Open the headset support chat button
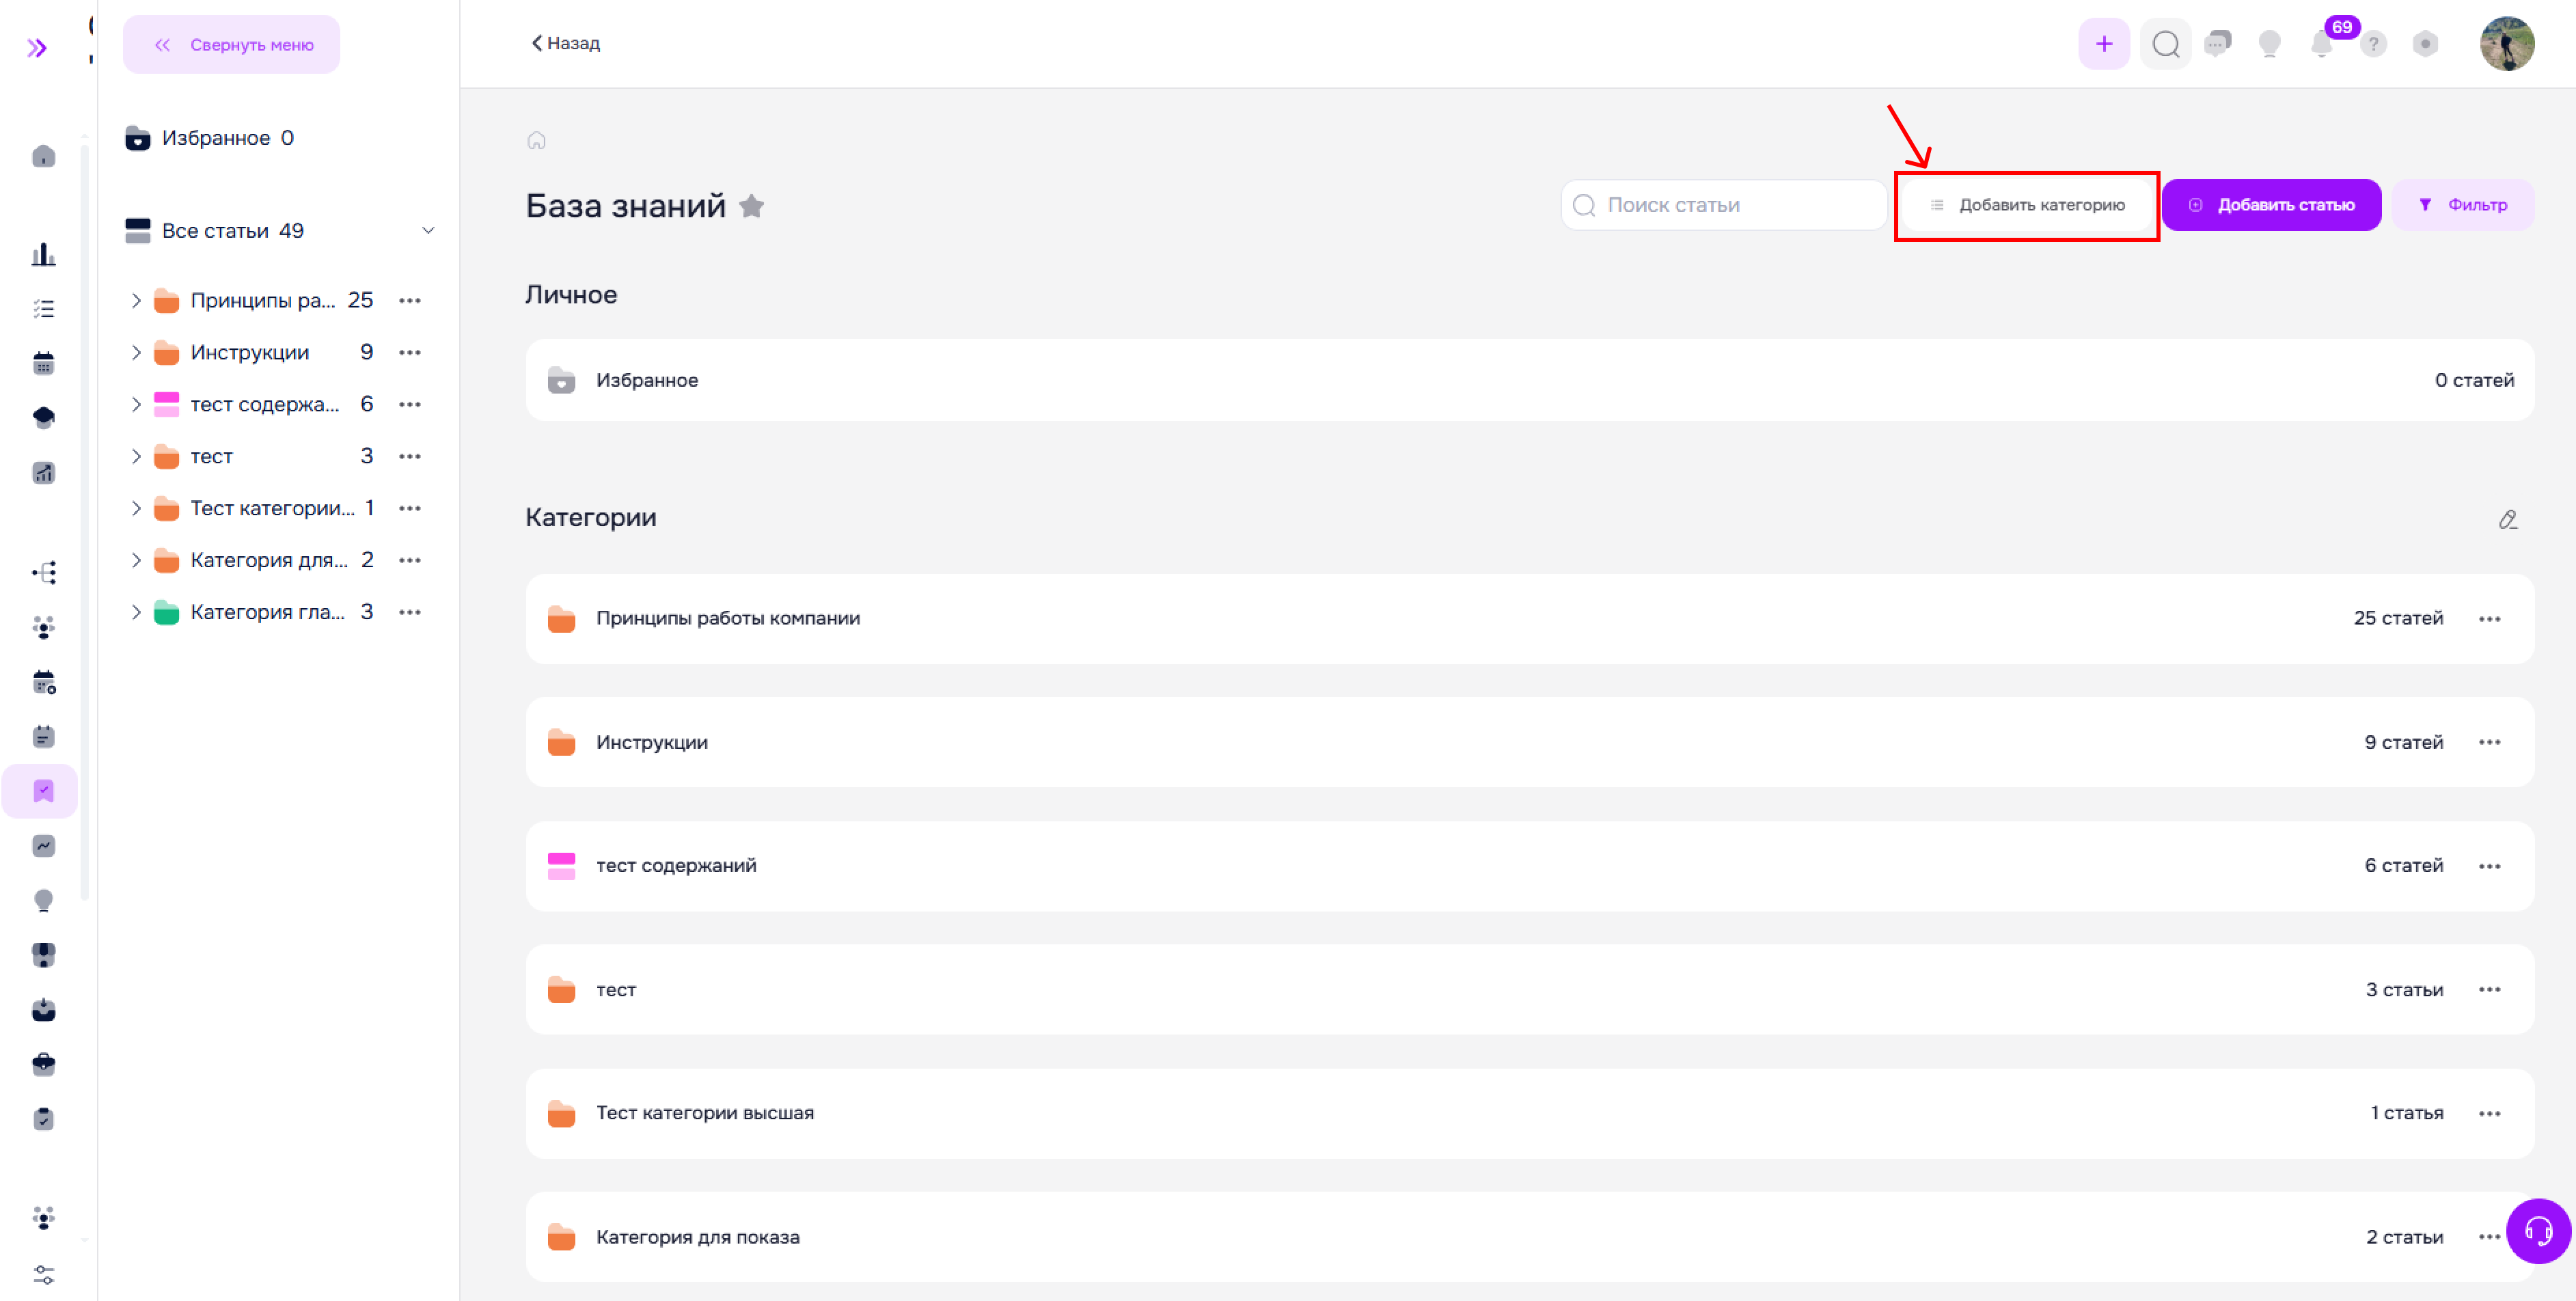The height and width of the screenshot is (1301, 2576). (2538, 1230)
